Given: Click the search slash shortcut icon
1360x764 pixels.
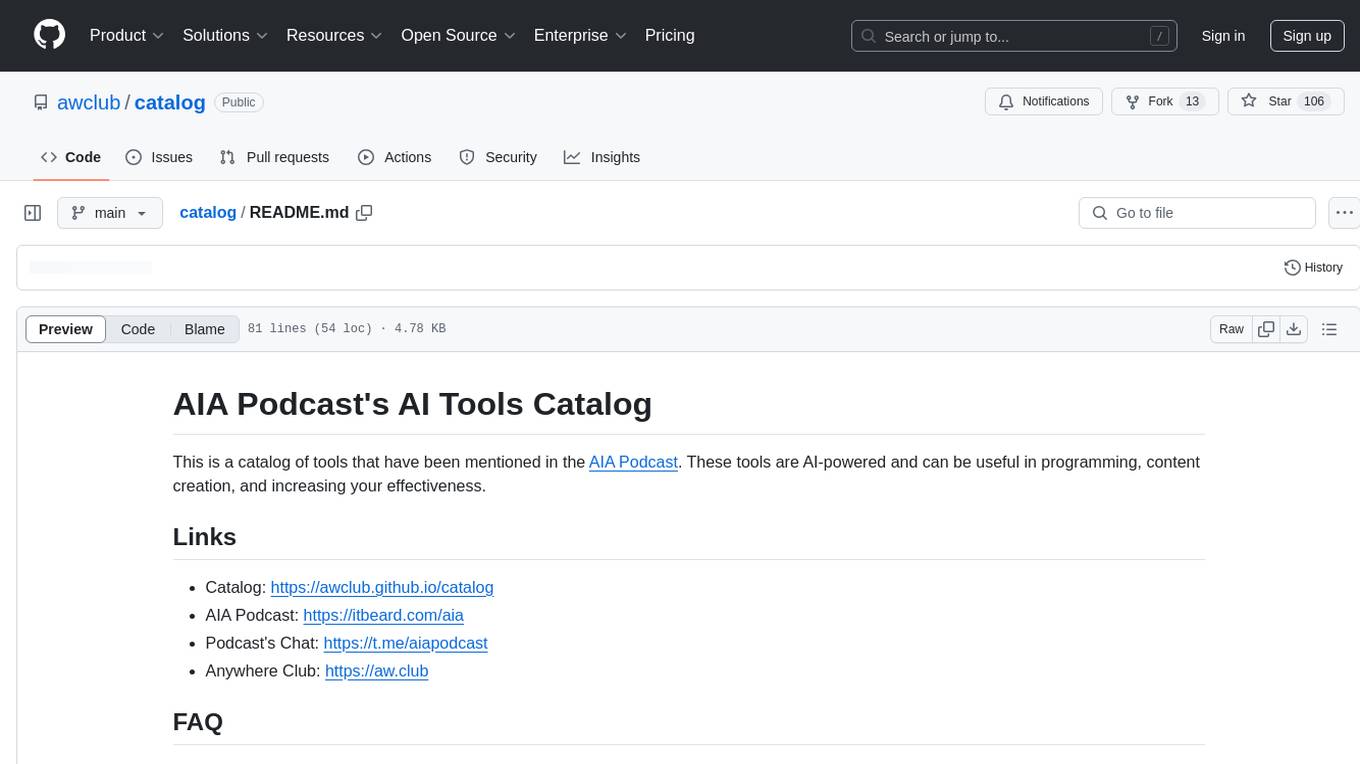Looking at the screenshot, I should (1160, 36).
